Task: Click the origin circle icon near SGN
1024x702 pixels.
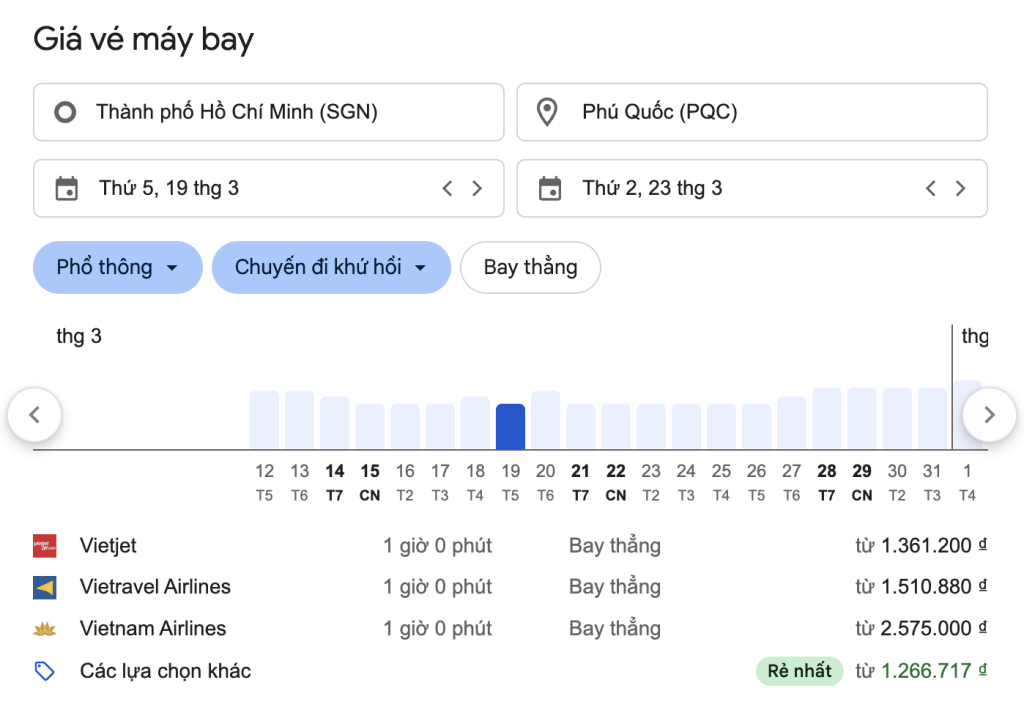Action: pyautogui.click(x=65, y=112)
